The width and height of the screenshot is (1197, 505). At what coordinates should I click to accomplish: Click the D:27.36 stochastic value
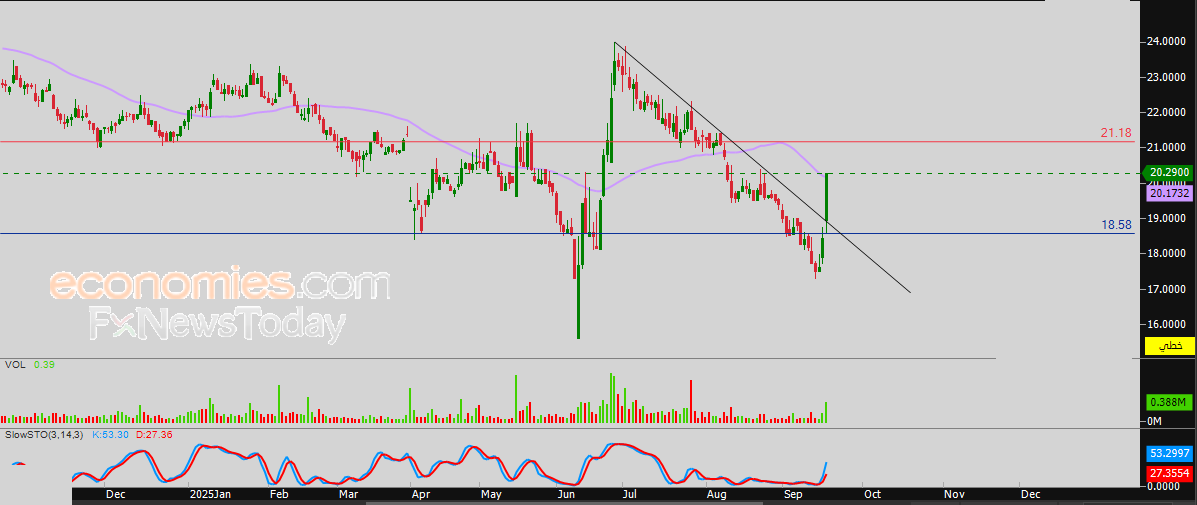[155, 434]
